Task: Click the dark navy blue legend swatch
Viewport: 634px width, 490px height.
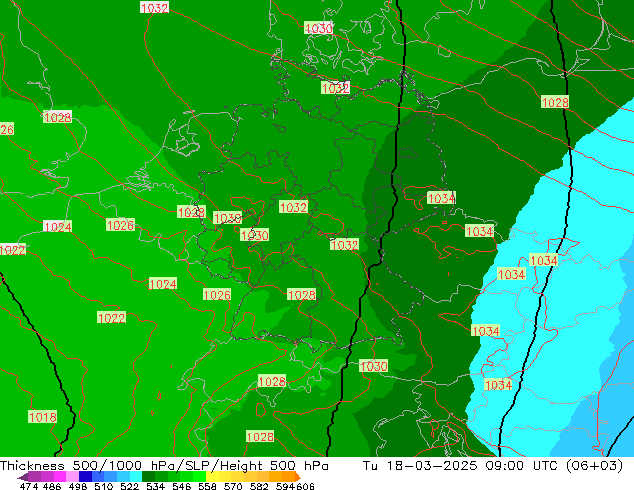Action: point(85,477)
